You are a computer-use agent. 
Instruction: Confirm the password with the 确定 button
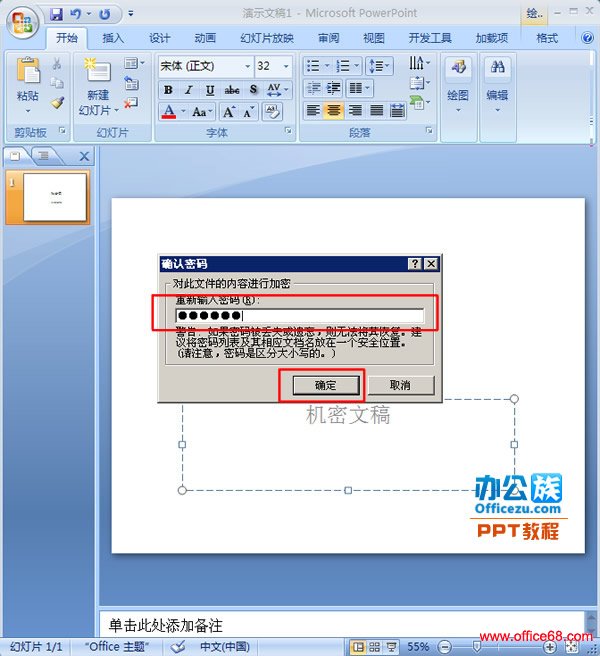pos(326,385)
